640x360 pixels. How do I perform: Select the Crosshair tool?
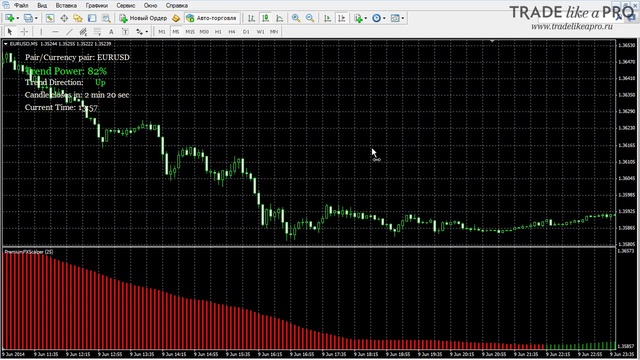(24, 31)
